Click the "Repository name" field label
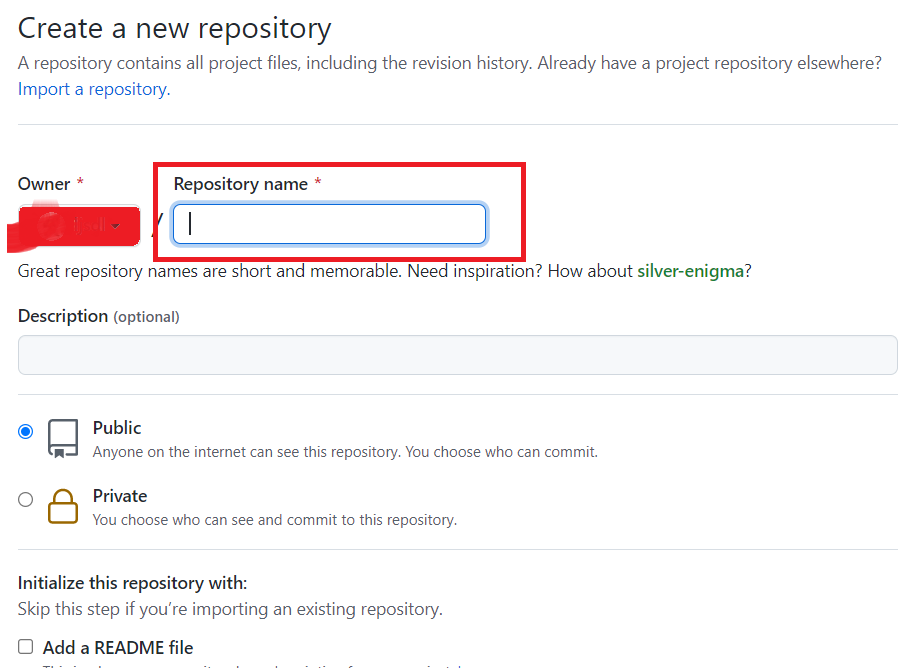Viewport: 919px width, 668px height. [x=240, y=184]
